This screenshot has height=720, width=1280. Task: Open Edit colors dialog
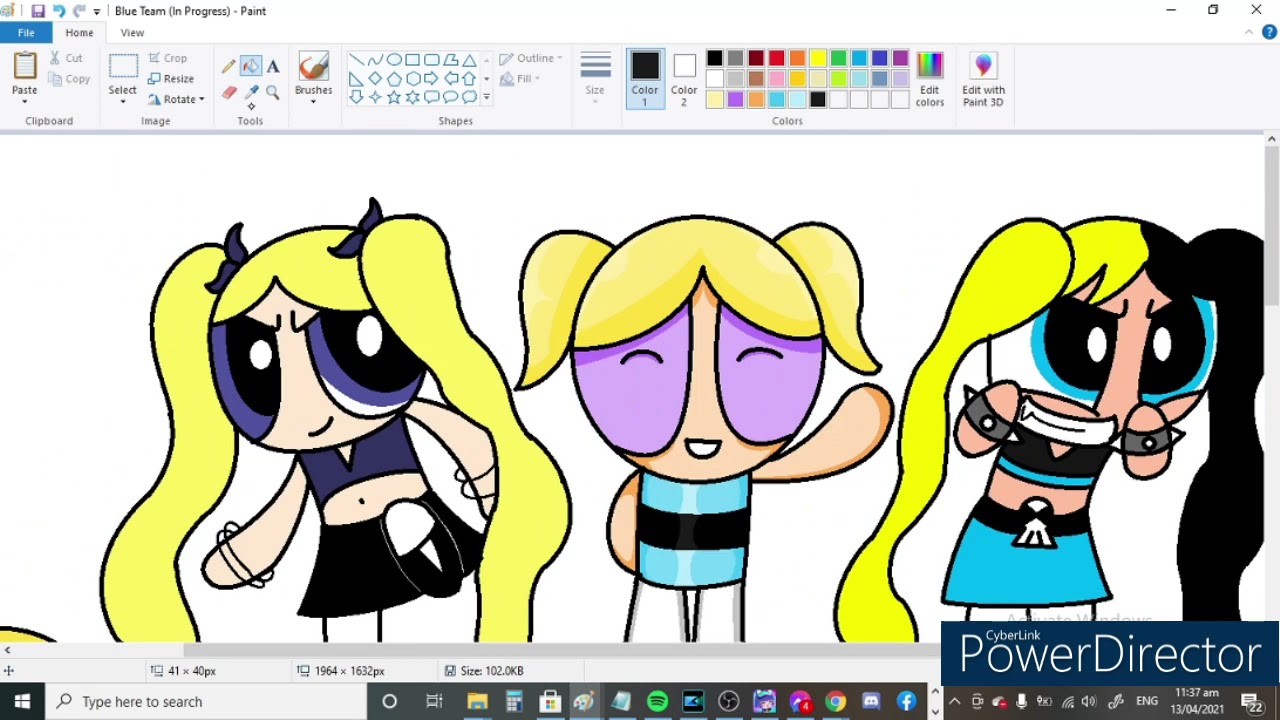tap(929, 79)
